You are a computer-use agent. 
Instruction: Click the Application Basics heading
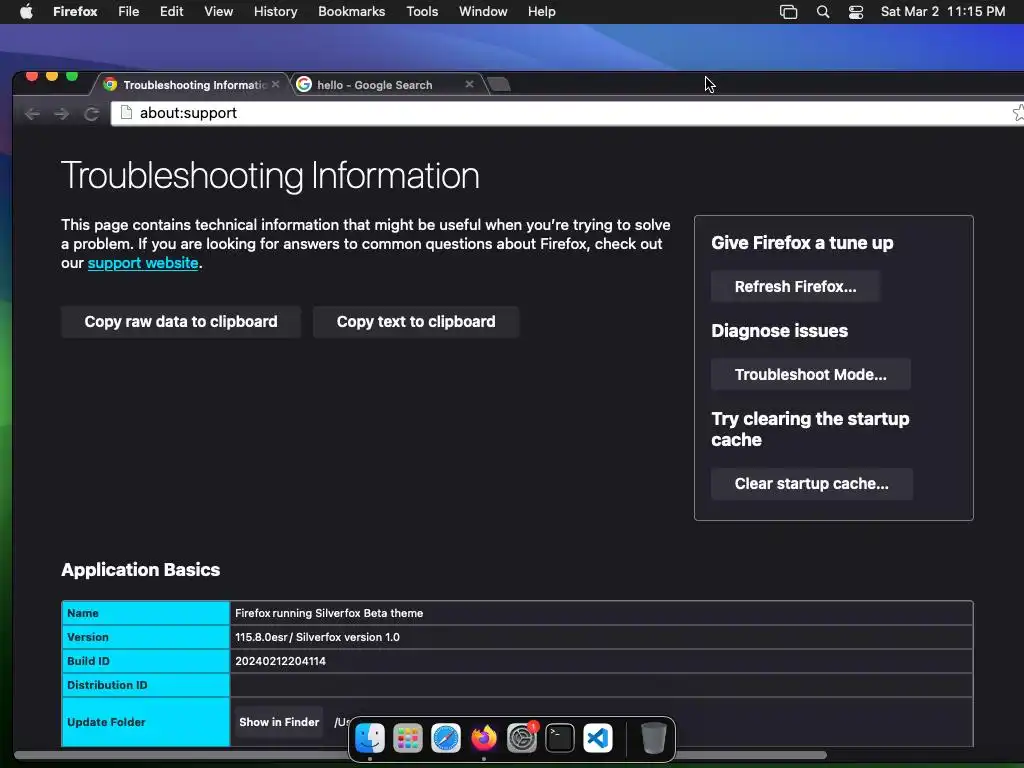140,570
